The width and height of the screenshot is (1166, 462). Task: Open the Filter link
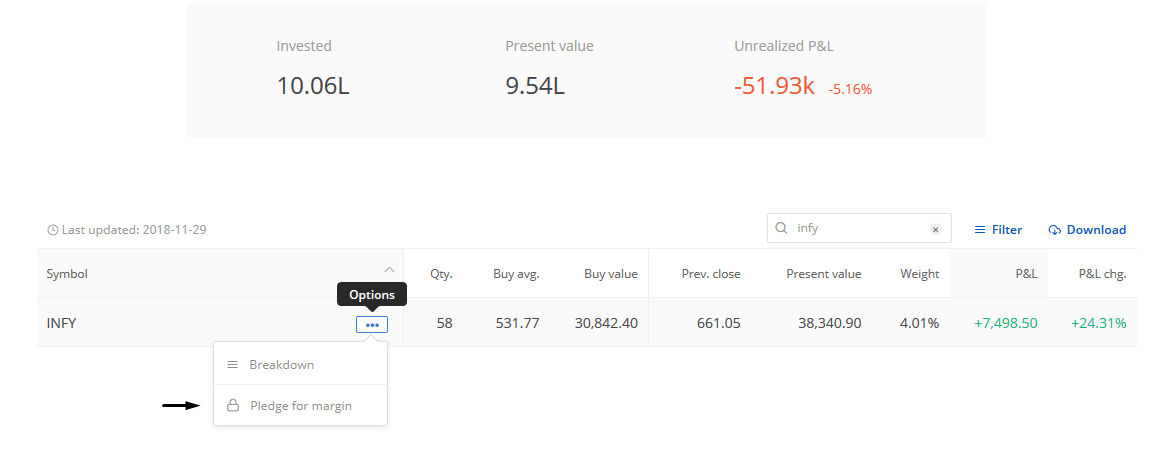[x=1007, y=230]
